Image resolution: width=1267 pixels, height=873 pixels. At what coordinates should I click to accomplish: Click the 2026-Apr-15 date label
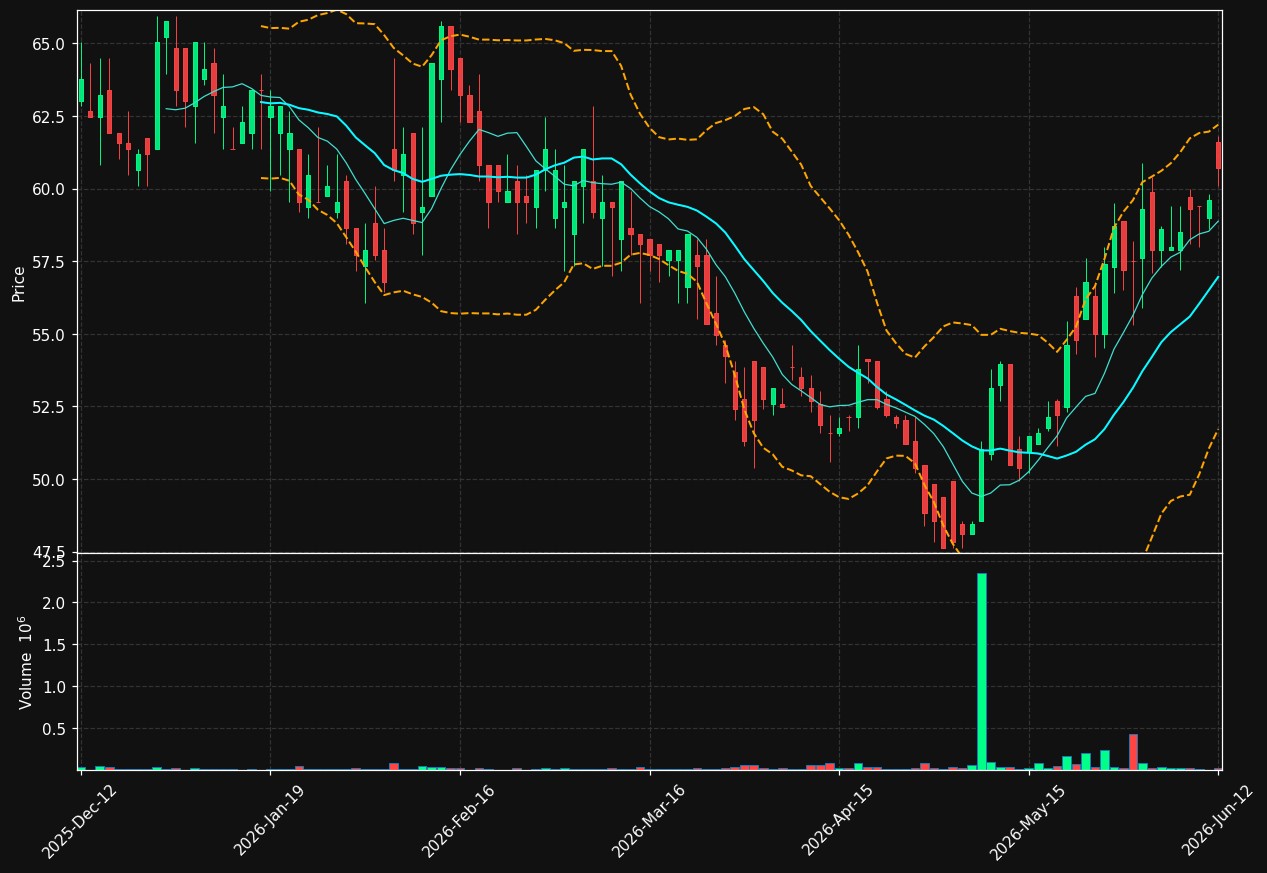pos(838,820)
